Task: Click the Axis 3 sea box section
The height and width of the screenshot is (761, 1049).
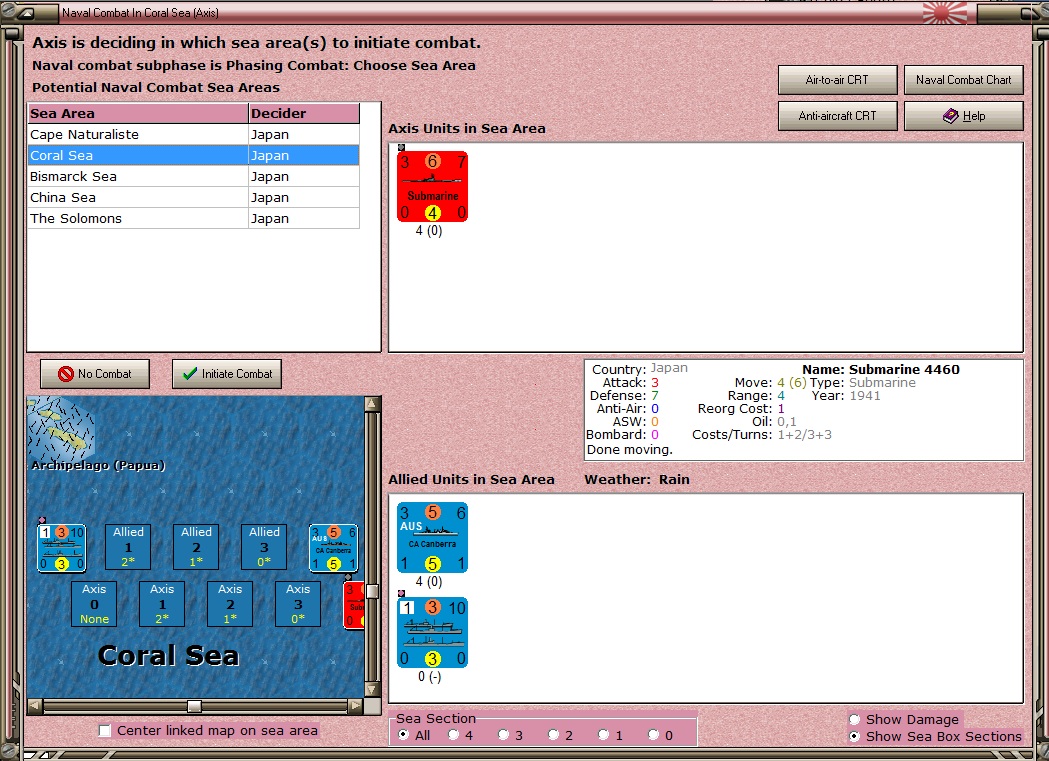Action: pos(298,604)
